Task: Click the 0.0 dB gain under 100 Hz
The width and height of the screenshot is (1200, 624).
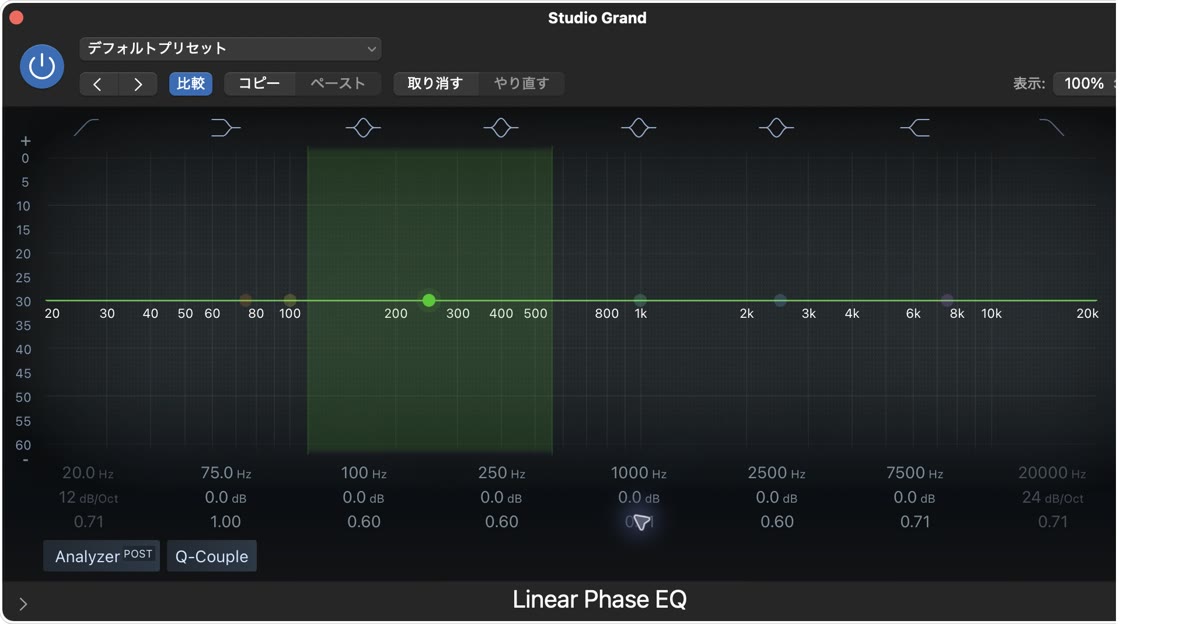Action: 363,497
